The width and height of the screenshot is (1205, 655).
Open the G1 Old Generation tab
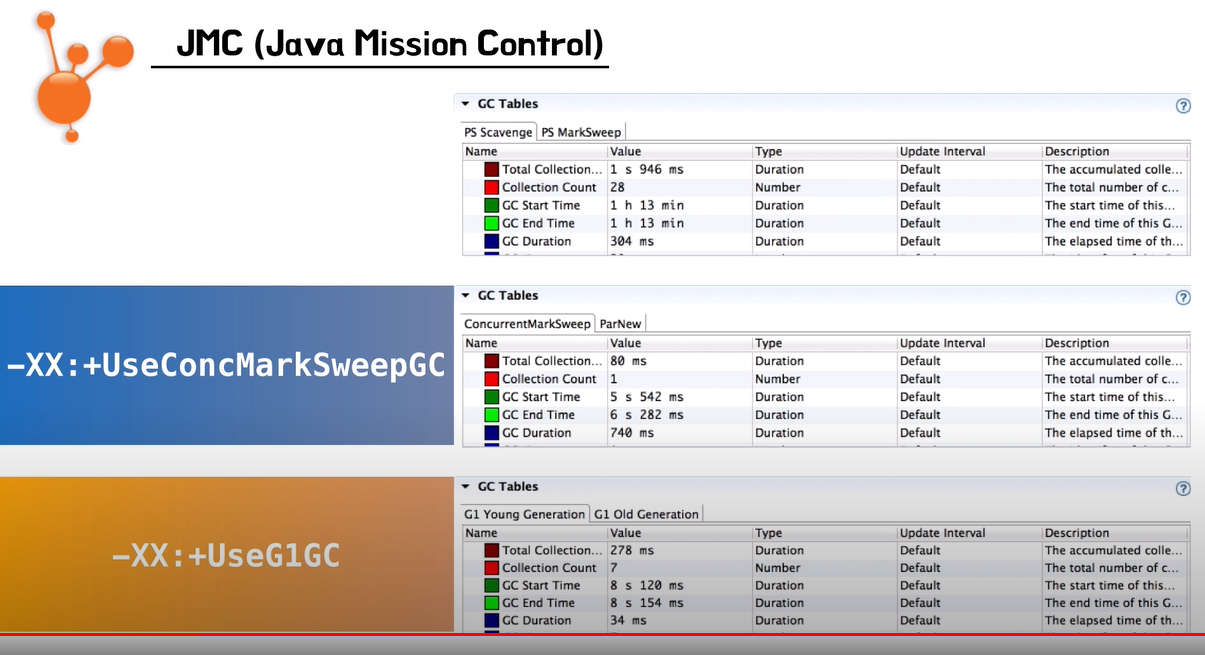tap(646, 514)
